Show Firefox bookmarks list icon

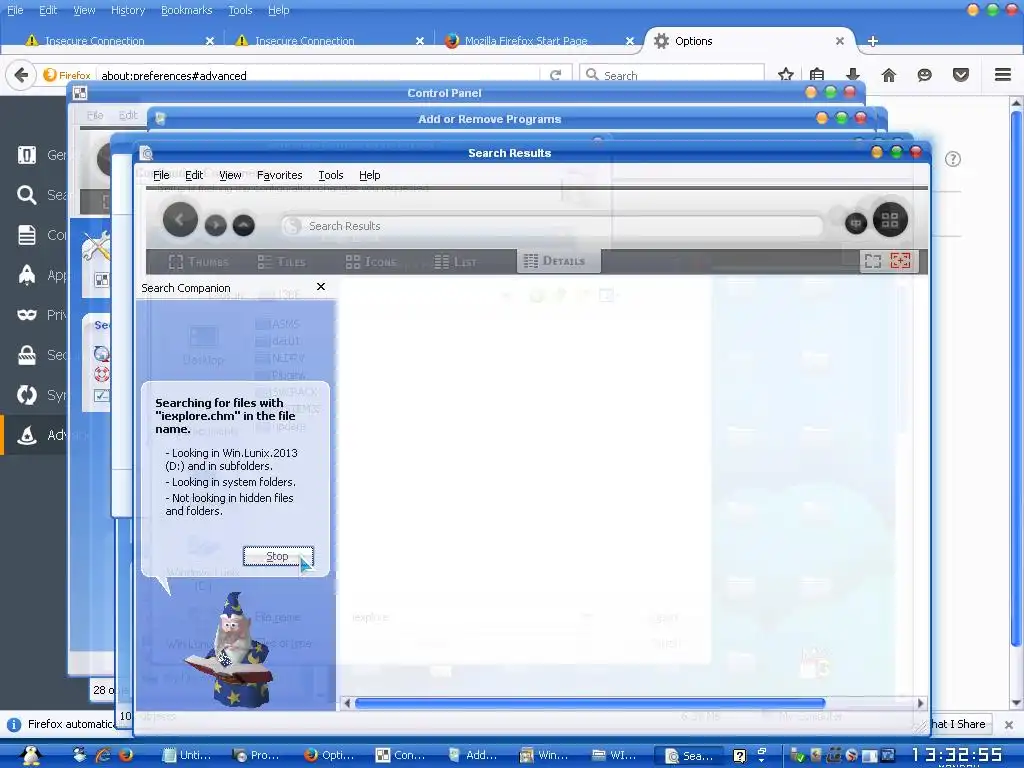[817, 74]
